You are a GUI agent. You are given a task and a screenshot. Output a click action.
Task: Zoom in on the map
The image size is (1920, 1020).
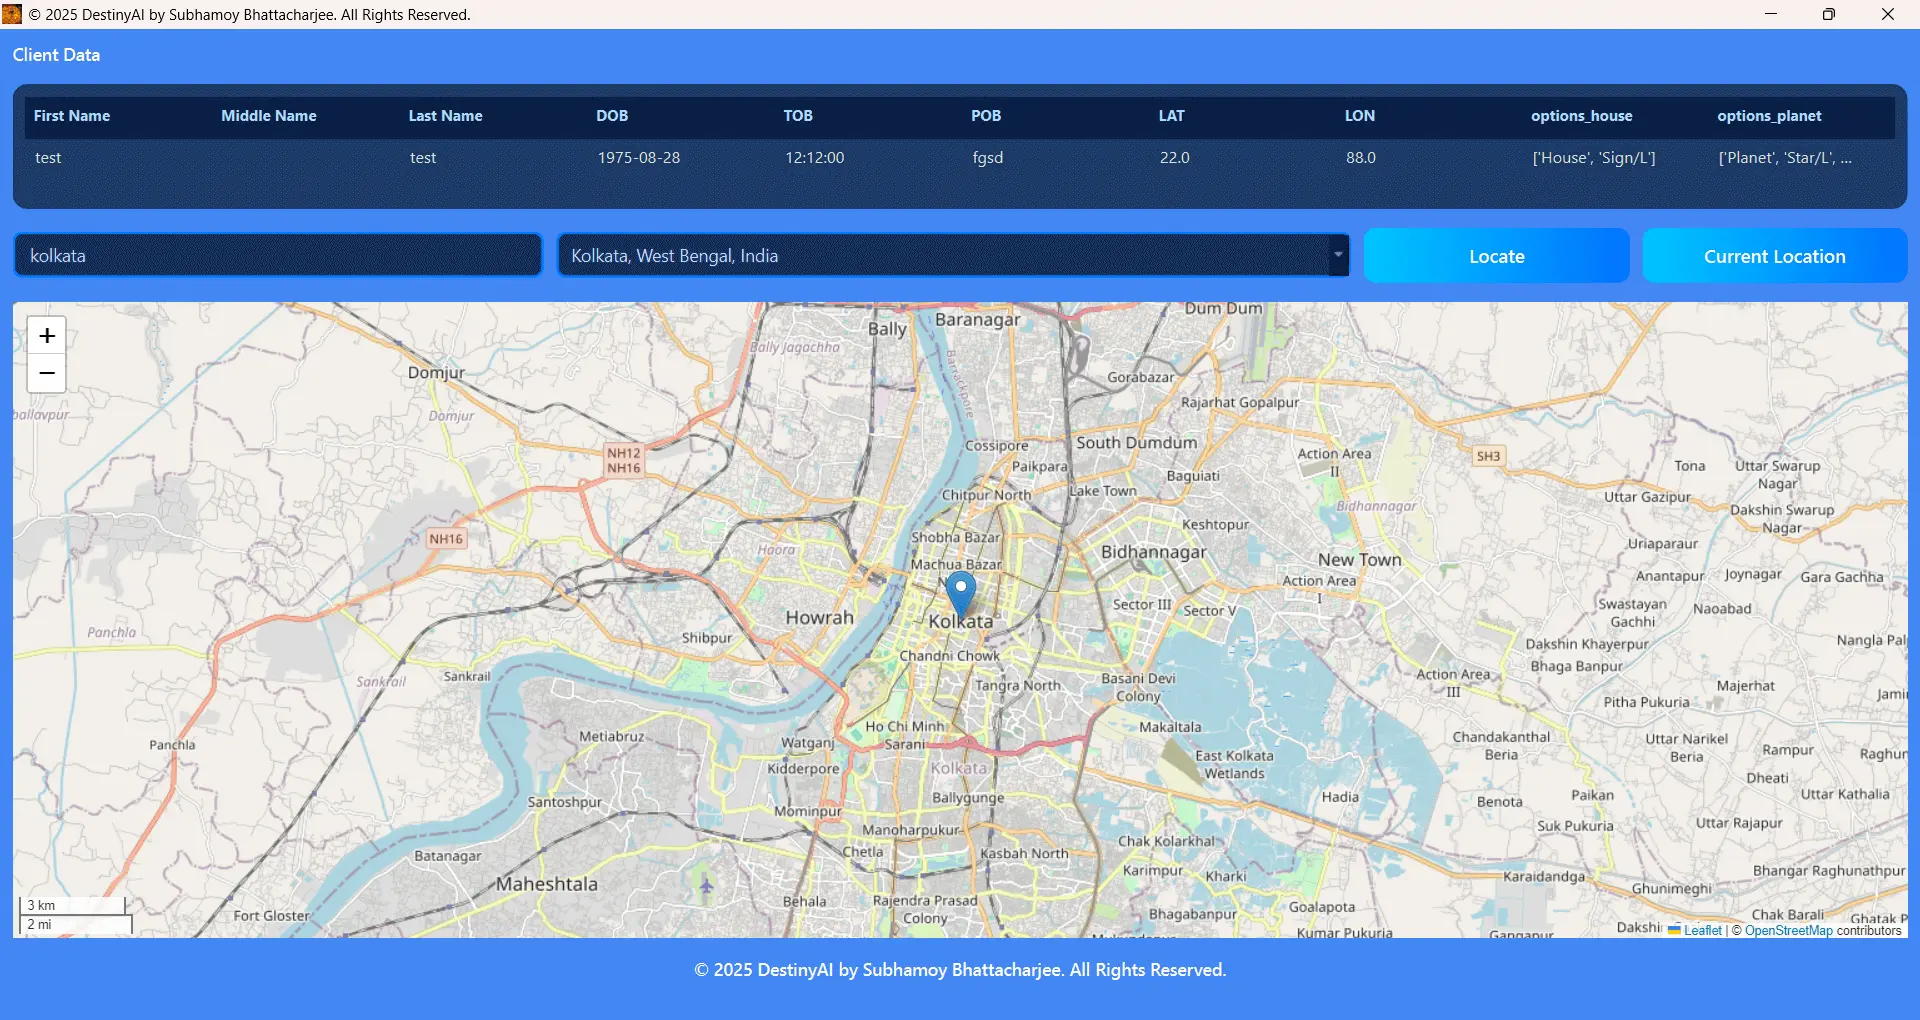click(x=47, y=336)
